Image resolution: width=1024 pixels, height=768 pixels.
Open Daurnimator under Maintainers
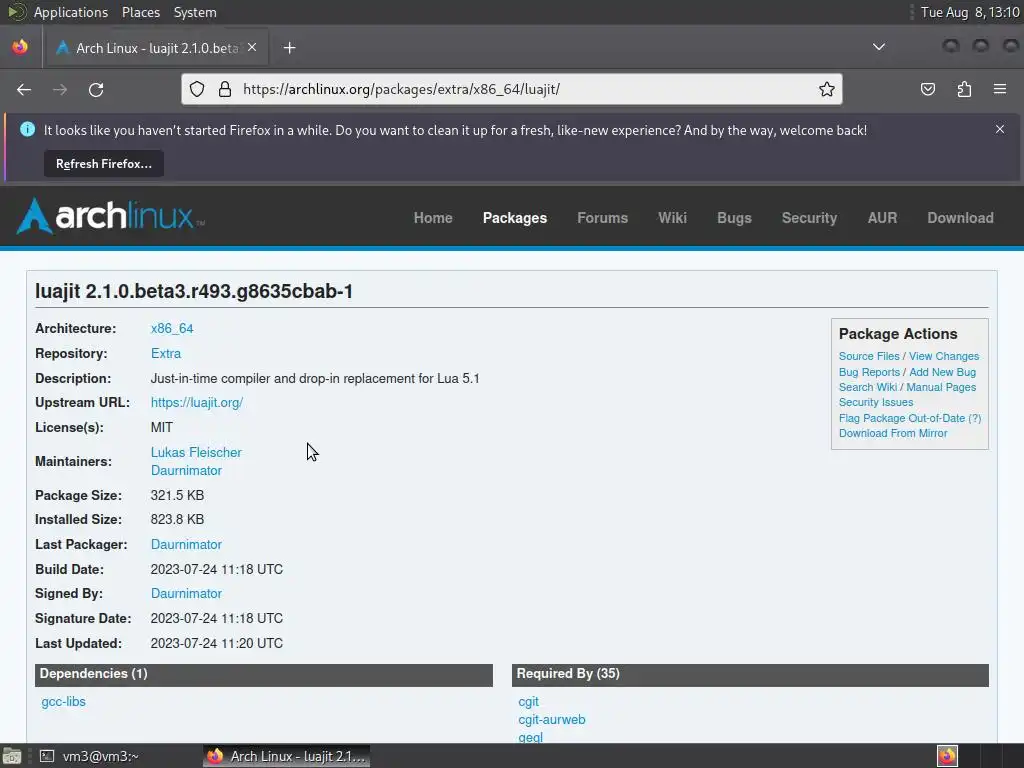186,470
